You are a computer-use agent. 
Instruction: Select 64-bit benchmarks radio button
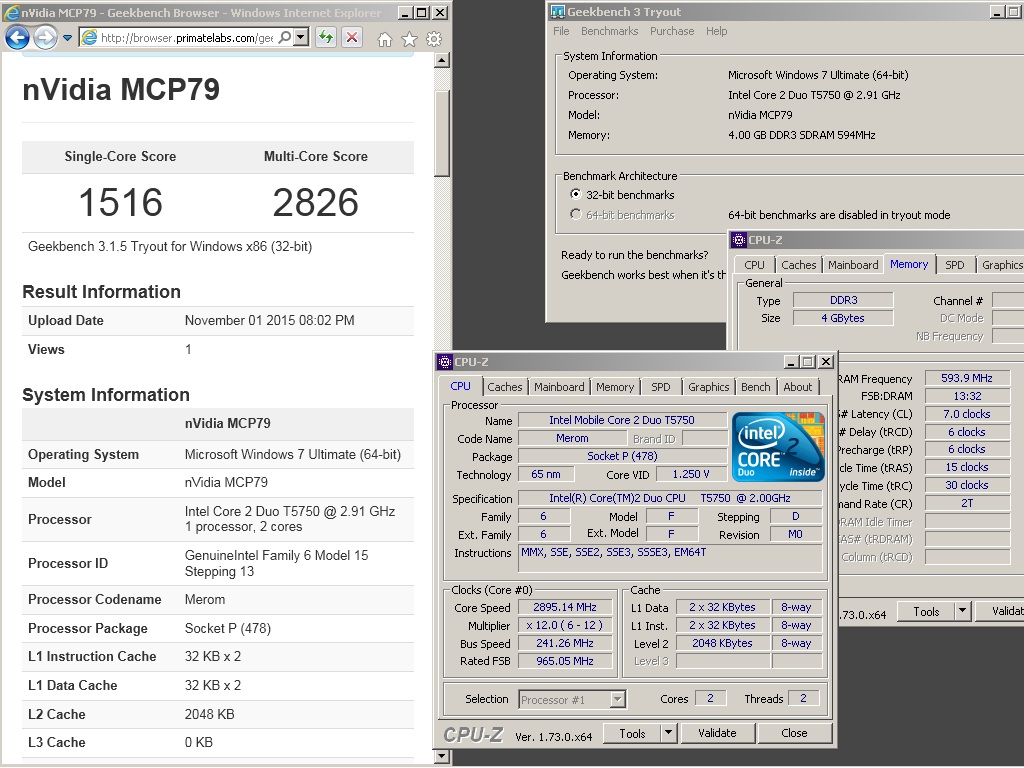pyautogui.click(x=575, y=214)
